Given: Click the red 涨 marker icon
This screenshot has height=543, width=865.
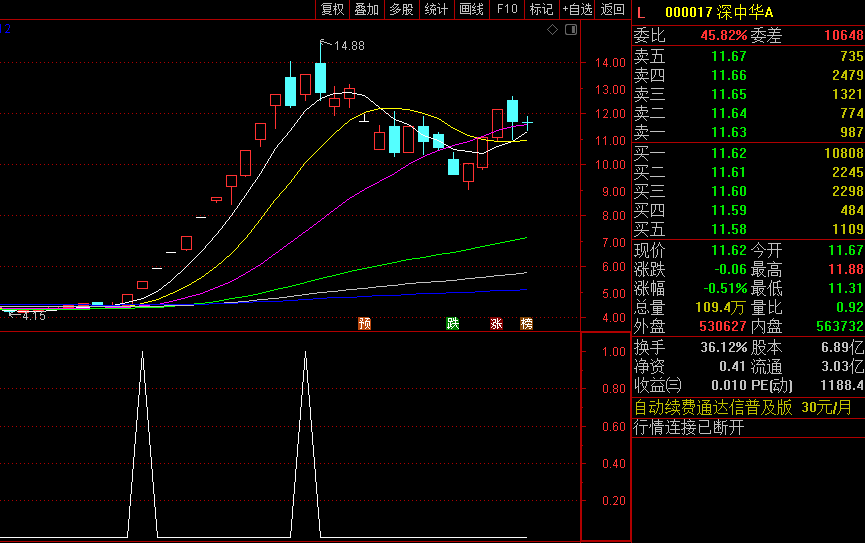Looking at the screenshot, I should [x=496, y=324].
